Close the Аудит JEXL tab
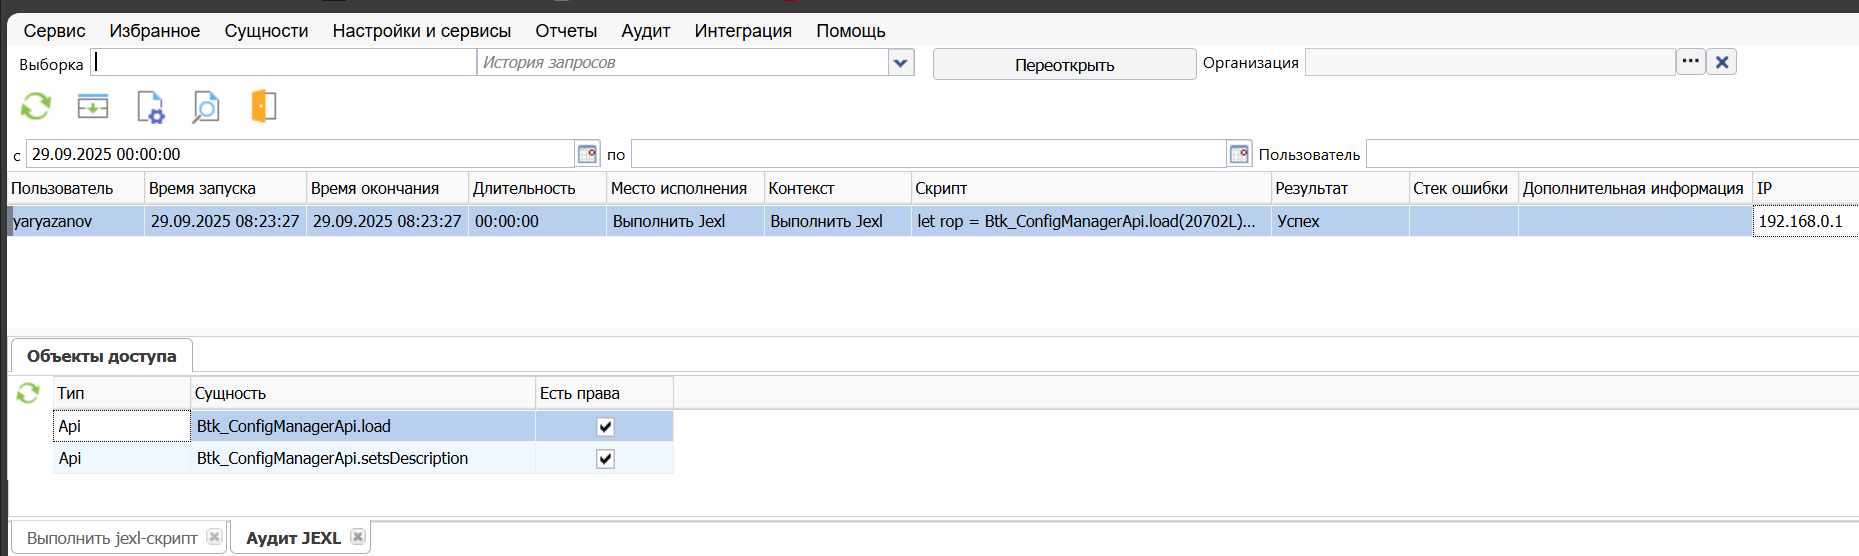 358,537
